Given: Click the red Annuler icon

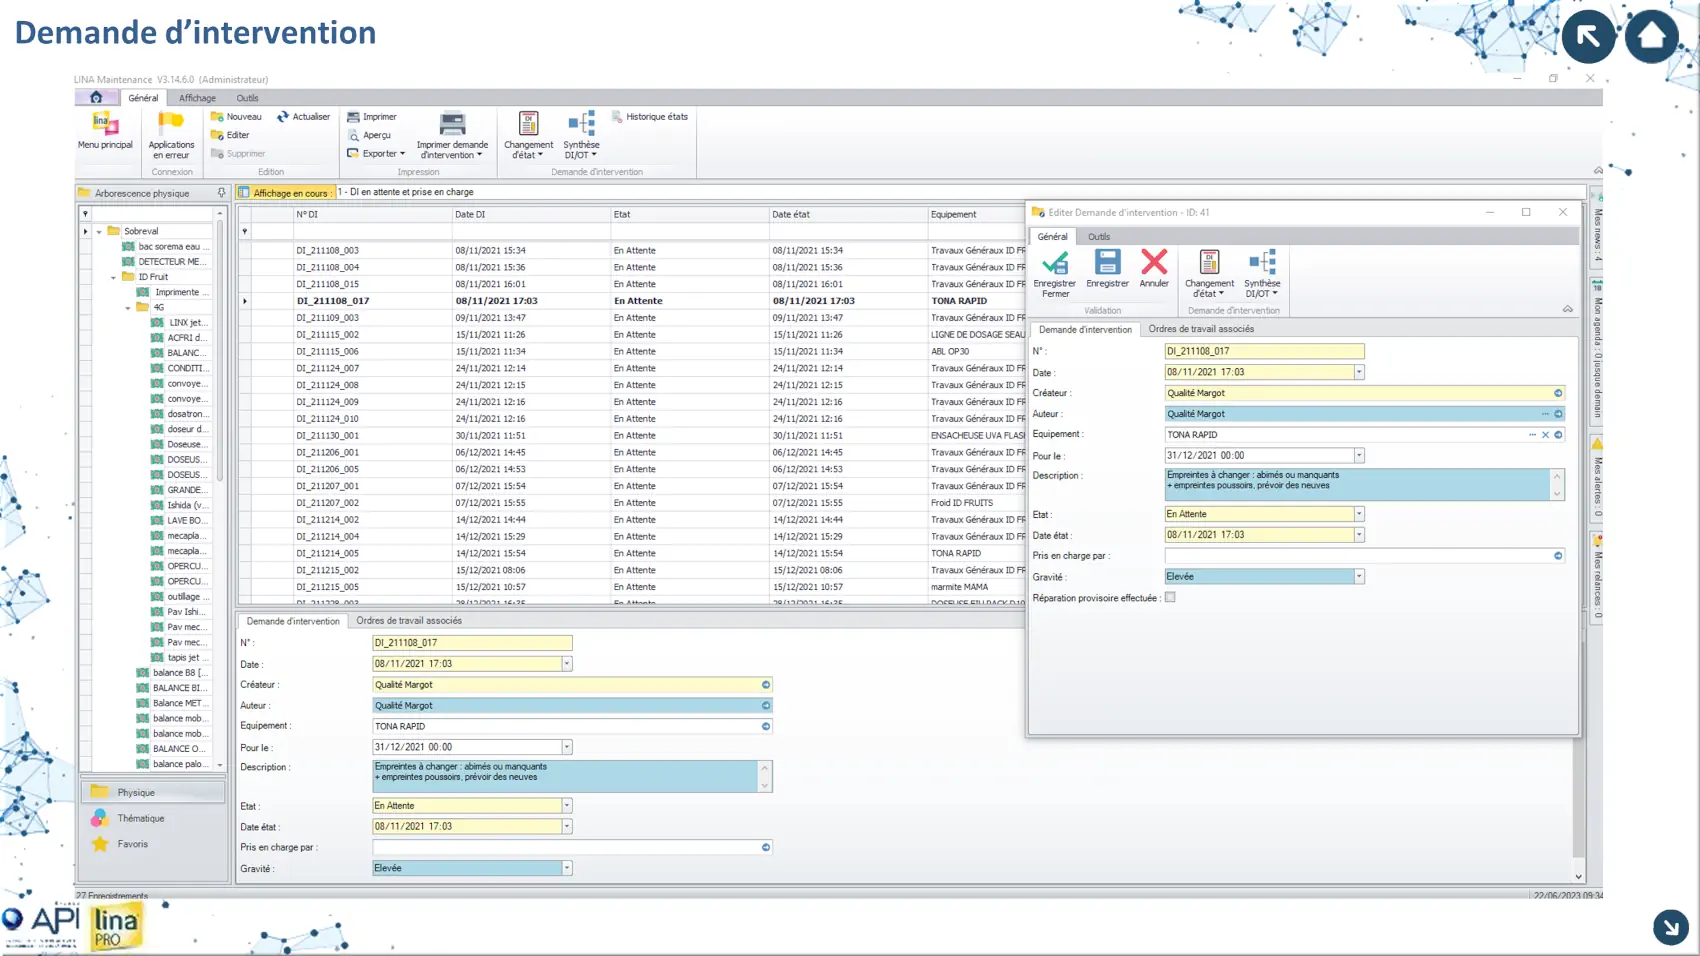Looking at the screenshot, I should pyautogui.click(x=1154, y=263).
